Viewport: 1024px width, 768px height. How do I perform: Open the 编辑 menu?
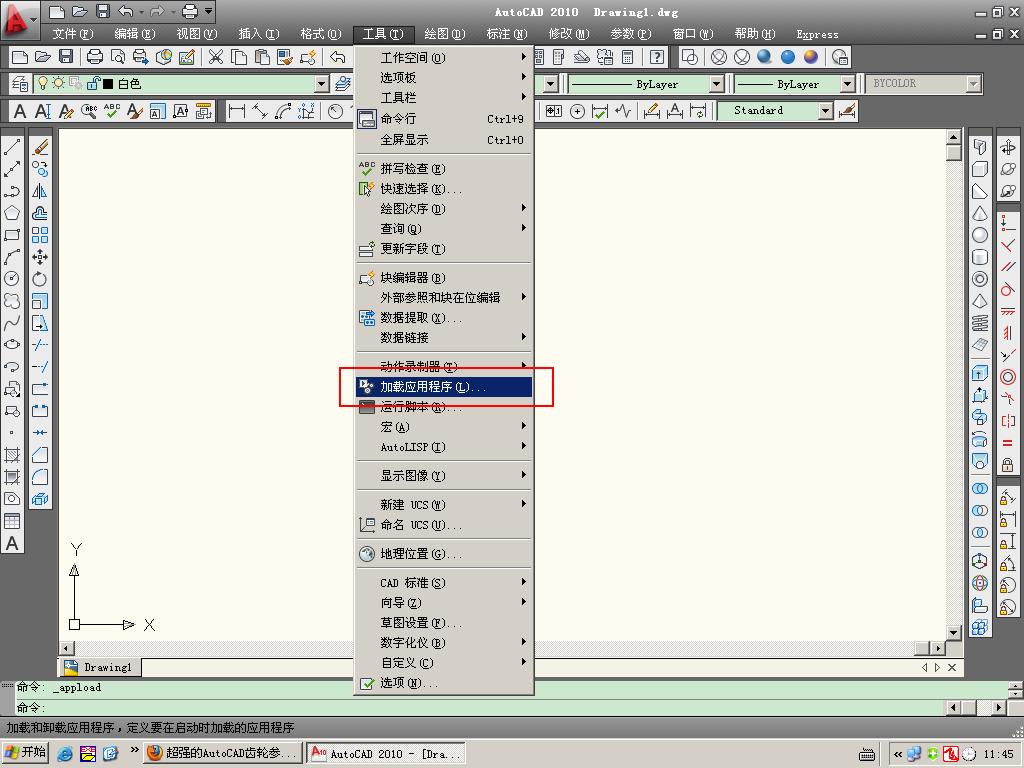point(135,34)
